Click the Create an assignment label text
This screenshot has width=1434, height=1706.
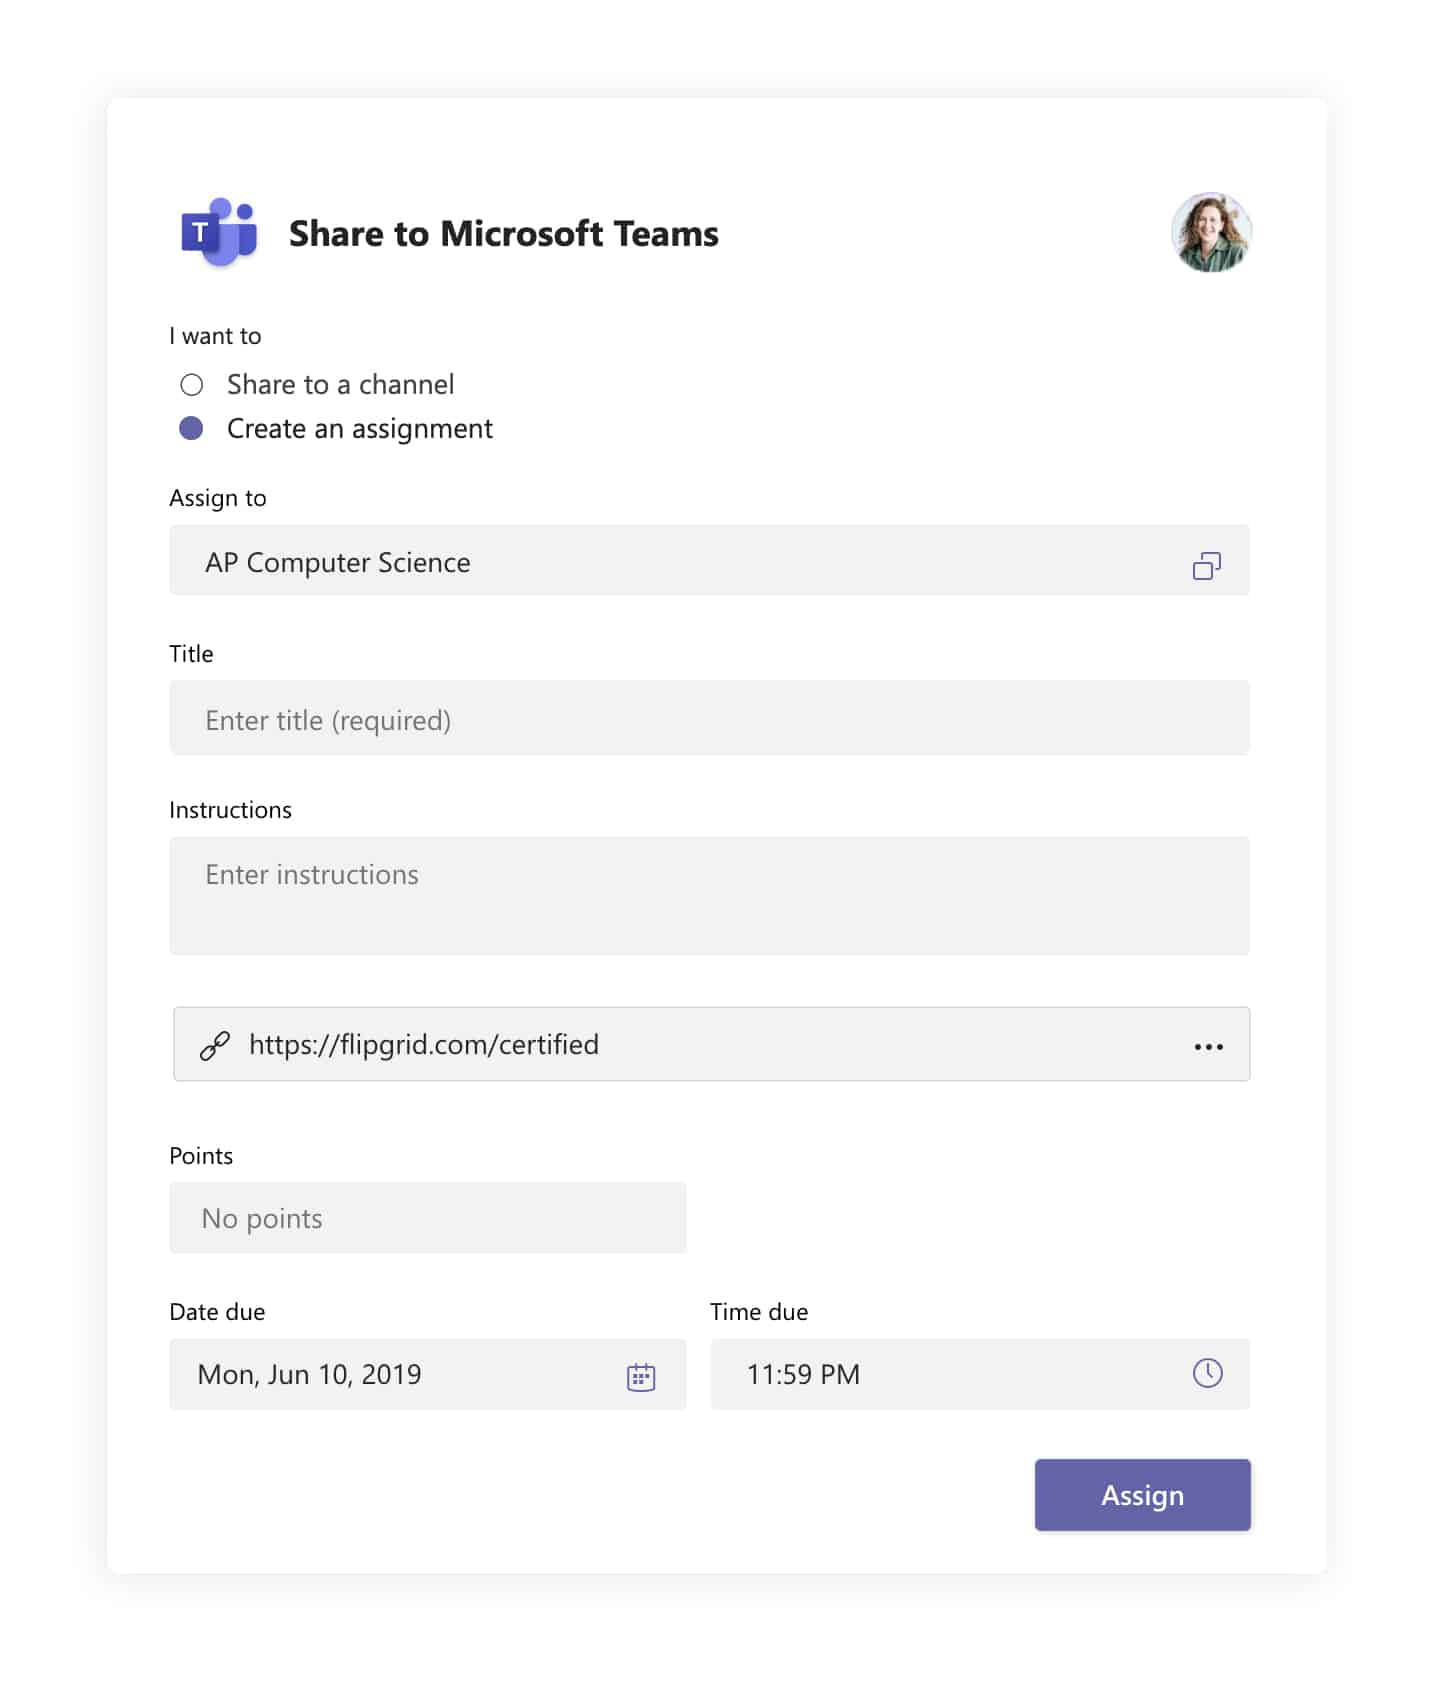tap(359, 429)
